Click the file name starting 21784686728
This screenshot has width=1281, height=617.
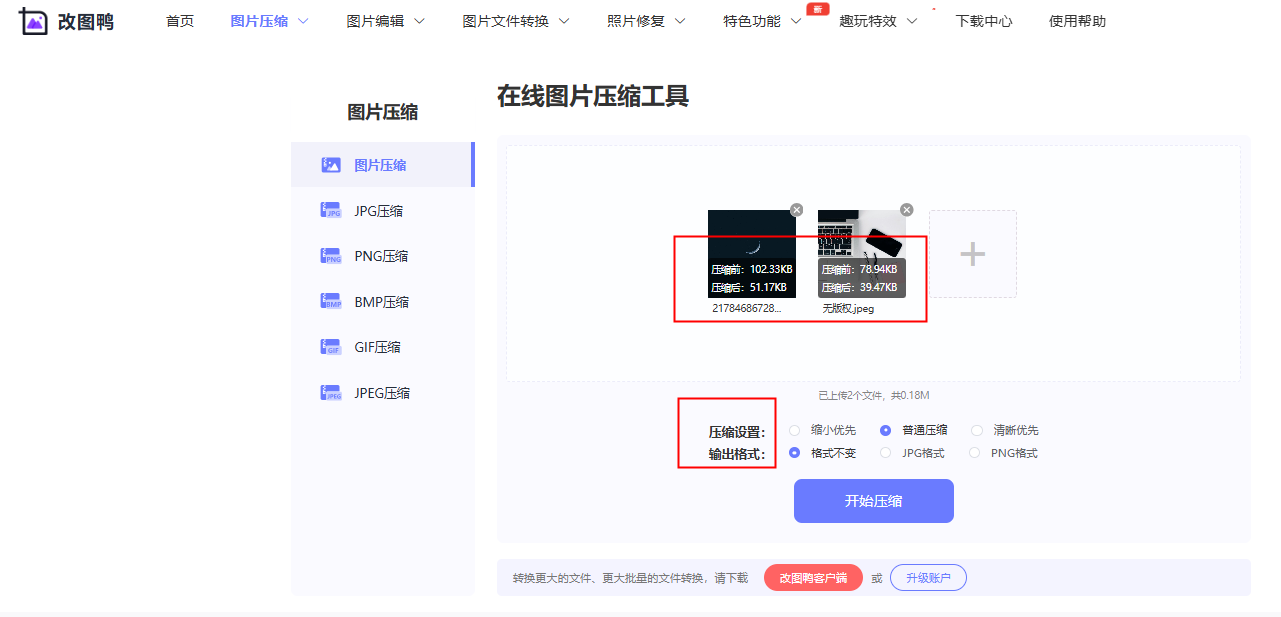click(747, 309)
